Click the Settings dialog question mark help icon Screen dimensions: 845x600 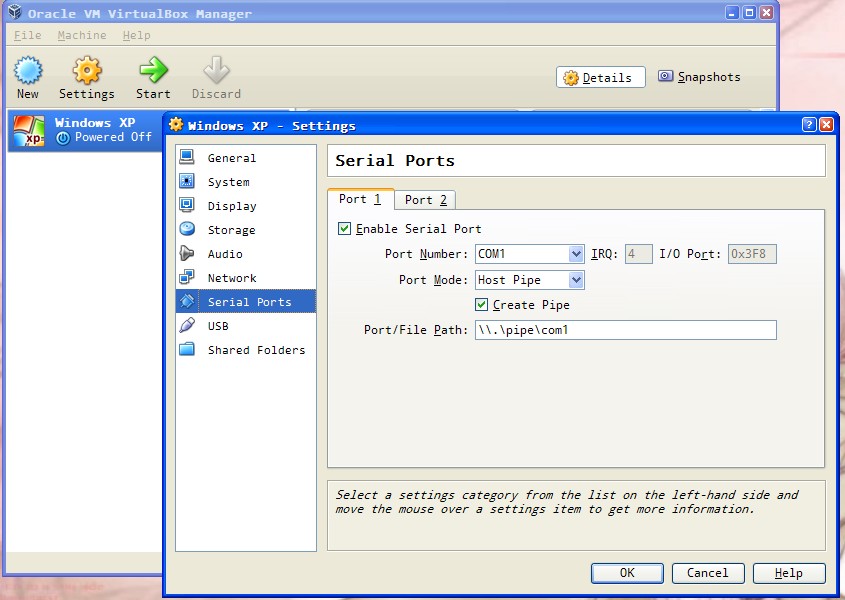pos(809,125)
